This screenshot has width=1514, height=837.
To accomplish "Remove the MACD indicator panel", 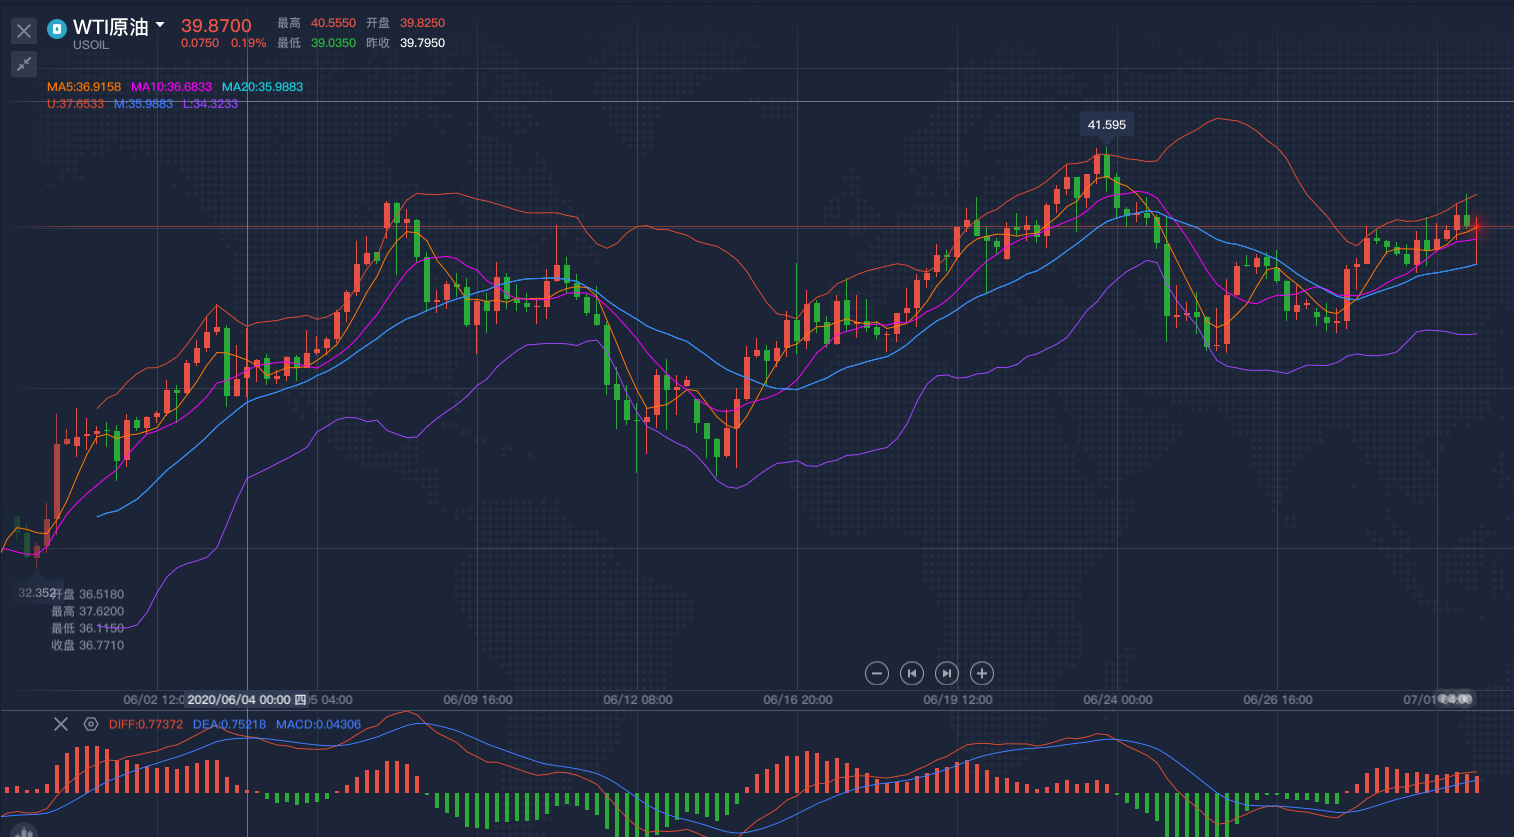I will coord(61,724).
